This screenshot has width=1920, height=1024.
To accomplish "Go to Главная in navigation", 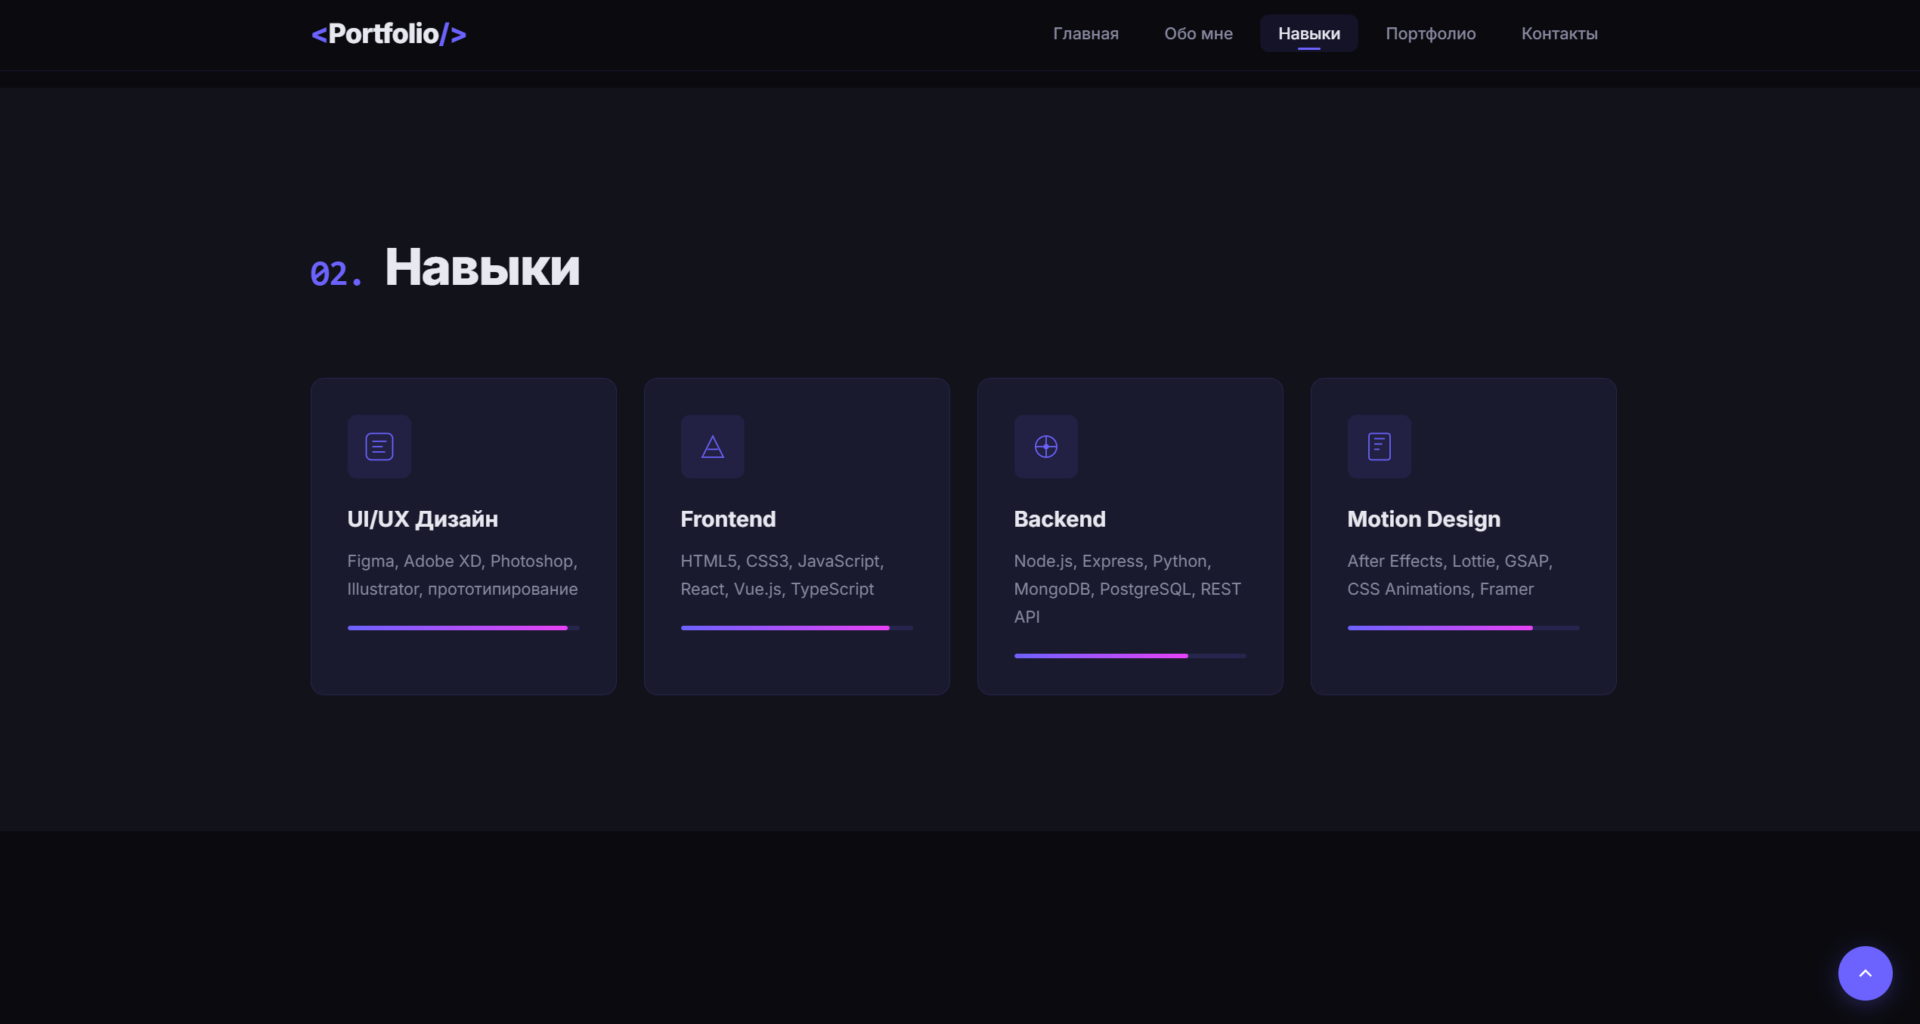I will coord(1085,34).
